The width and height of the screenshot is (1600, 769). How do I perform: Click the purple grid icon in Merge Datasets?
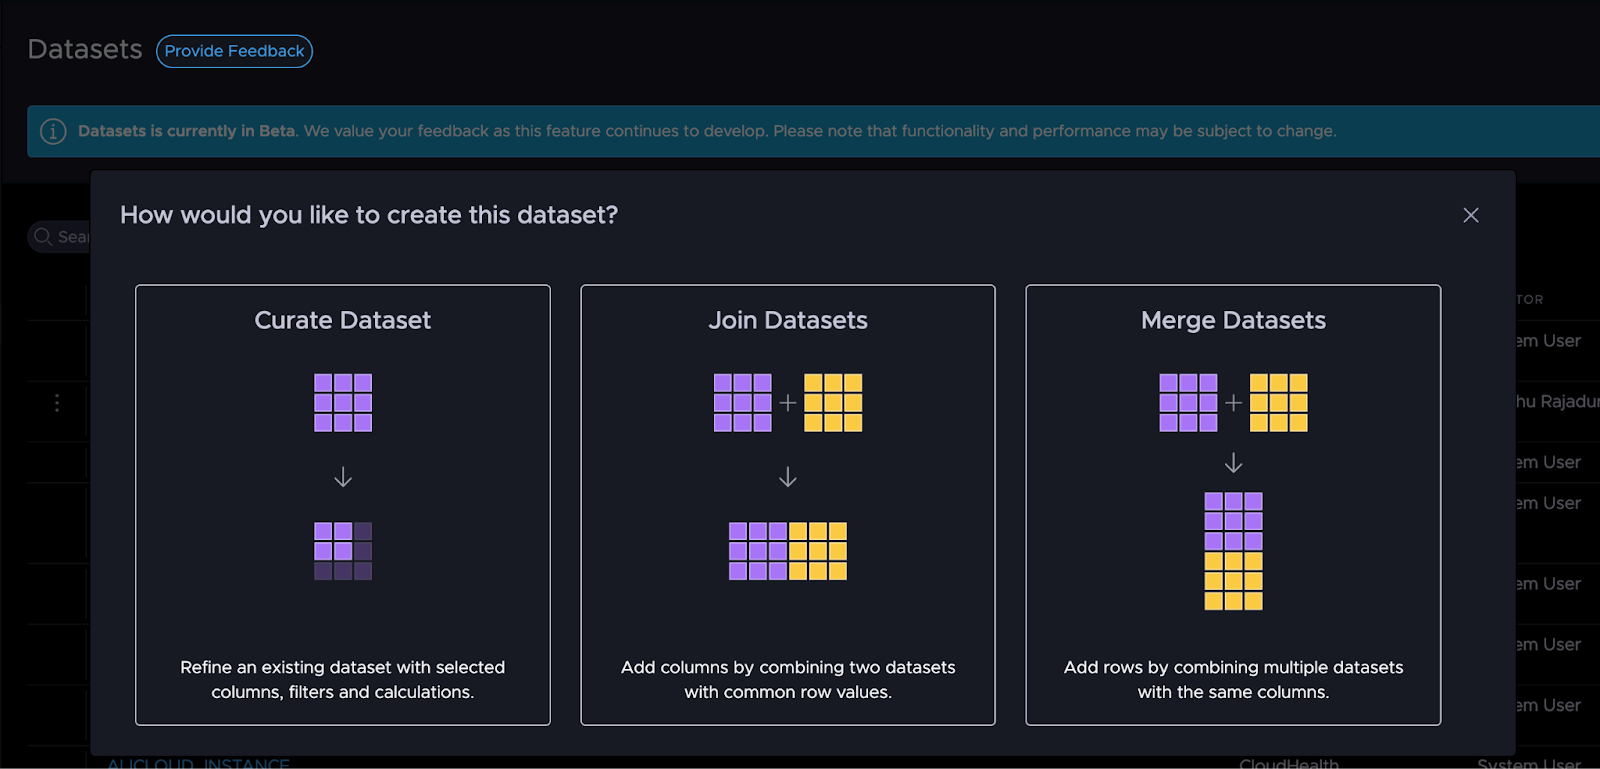1188,402
